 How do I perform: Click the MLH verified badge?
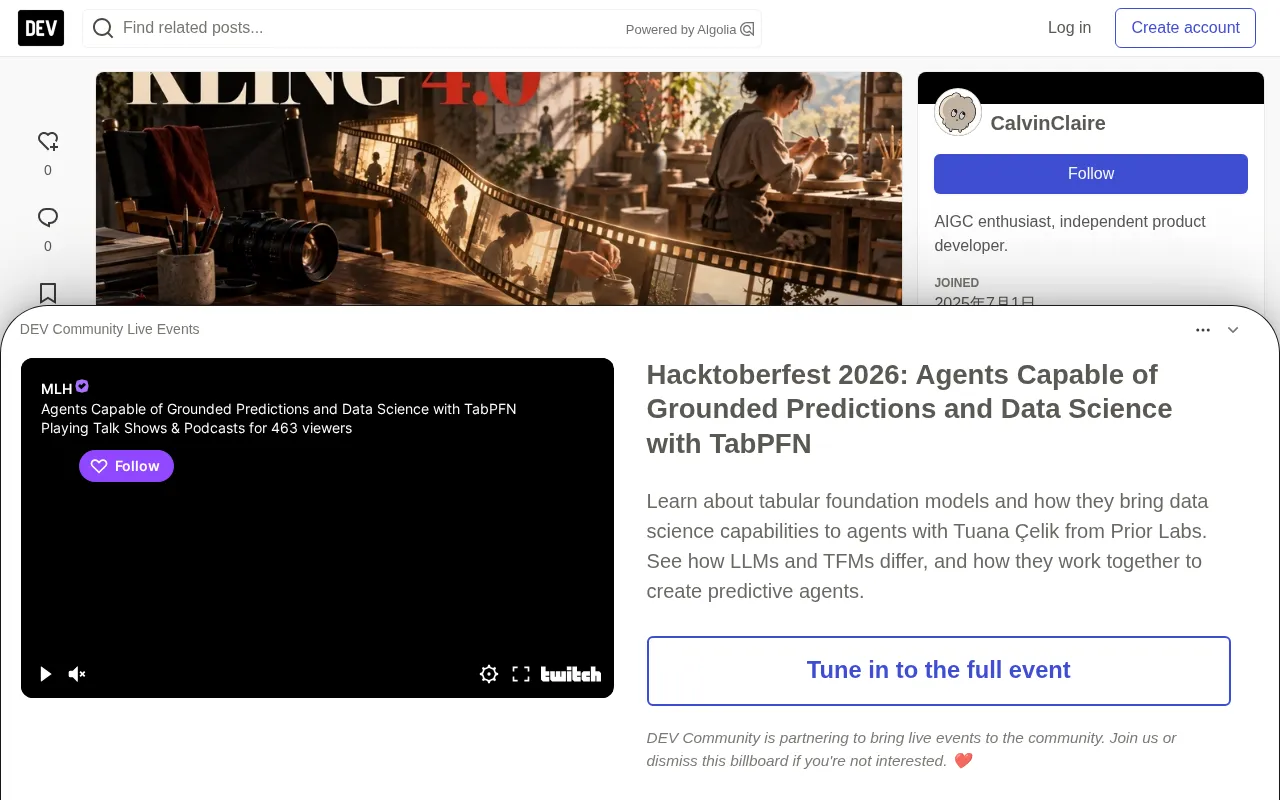[x=82, y=387]
